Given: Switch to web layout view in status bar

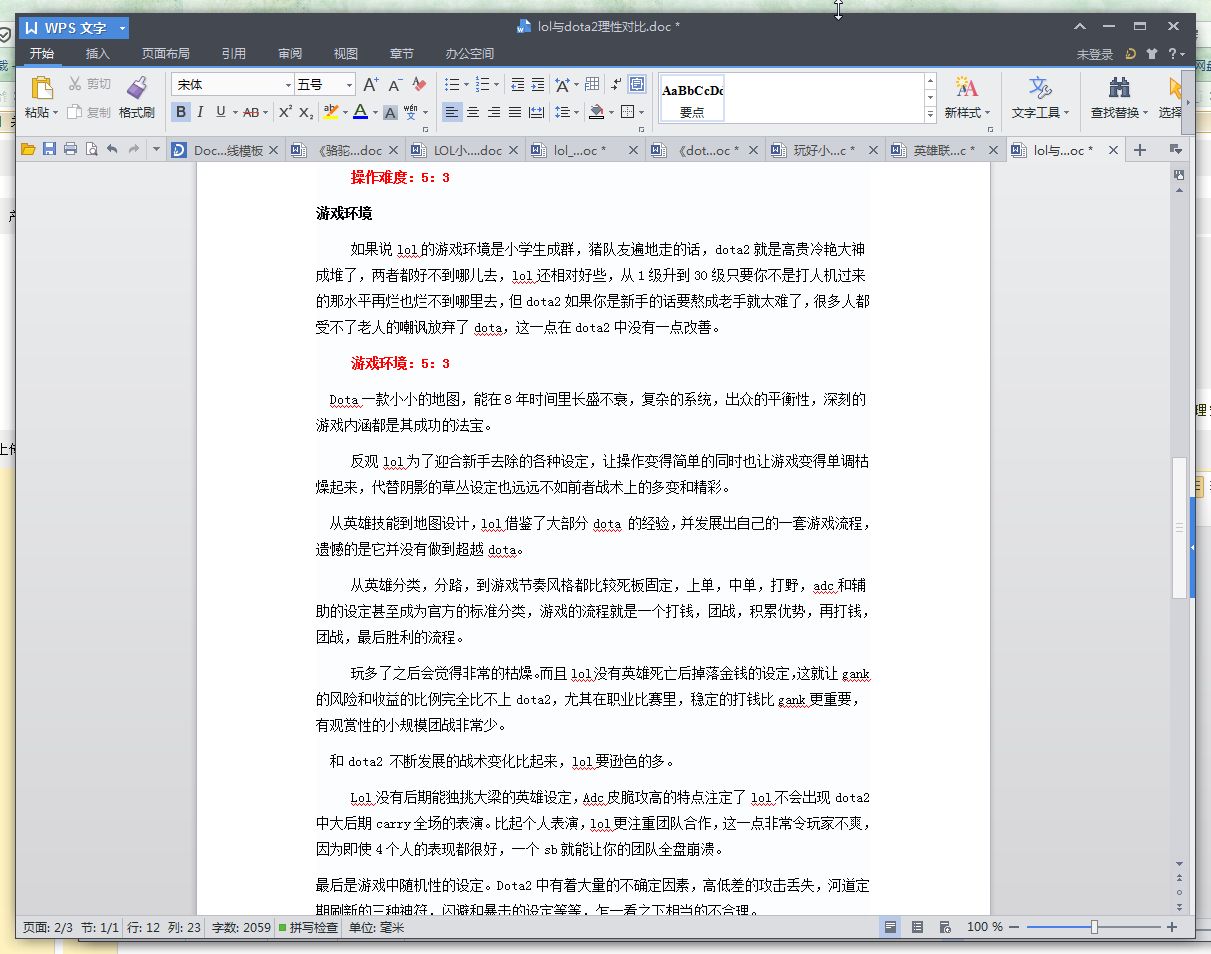Looking at the screenshot, I should [x=944, y=928].
